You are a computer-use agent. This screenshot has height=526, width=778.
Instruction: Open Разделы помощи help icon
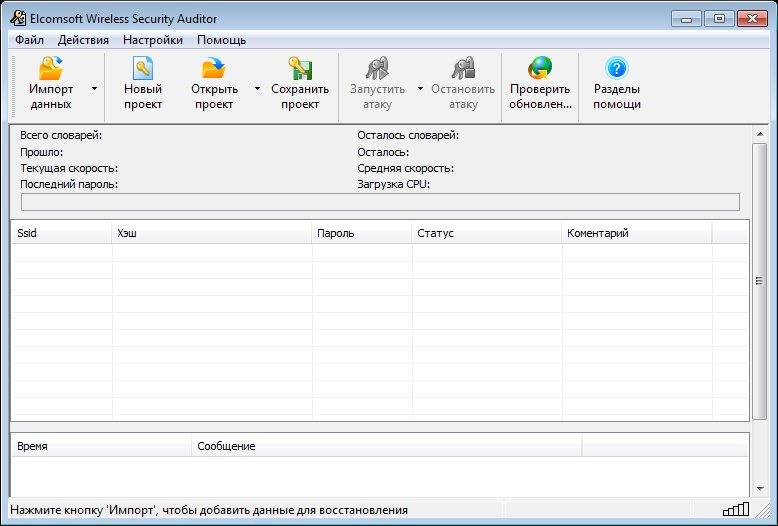pyautogui.click(x=617, y=68)
